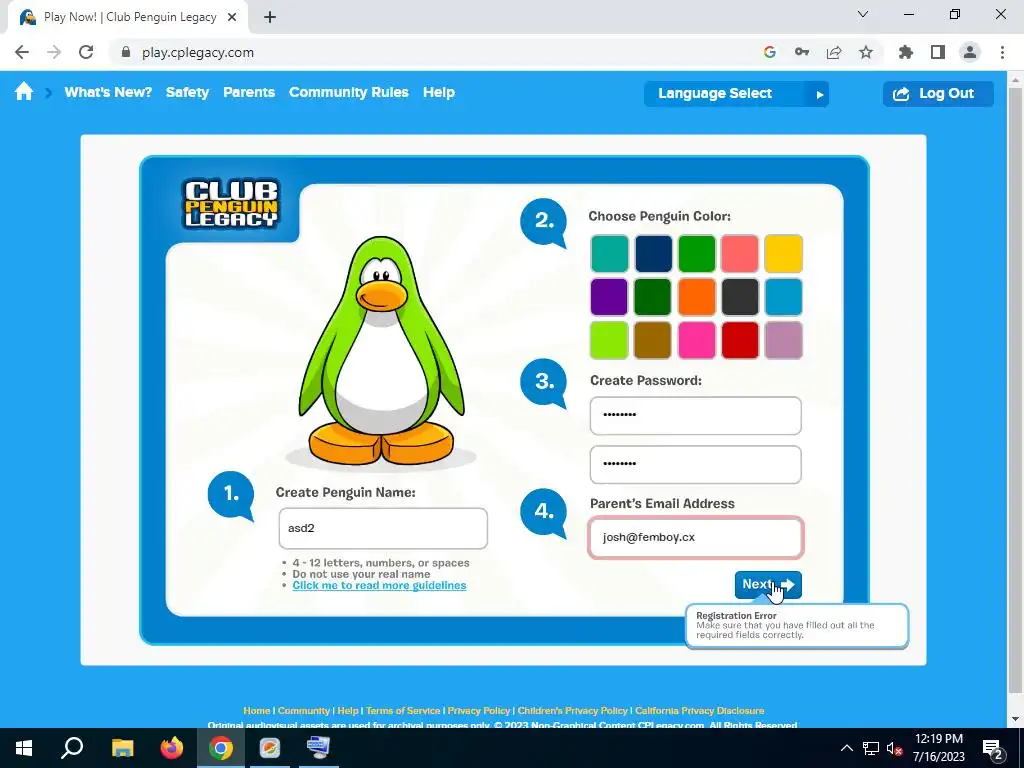Show hidden system tray icons
Viewport: 1024px width, 768px height.
pyautogui.click(x=846, y=748)
